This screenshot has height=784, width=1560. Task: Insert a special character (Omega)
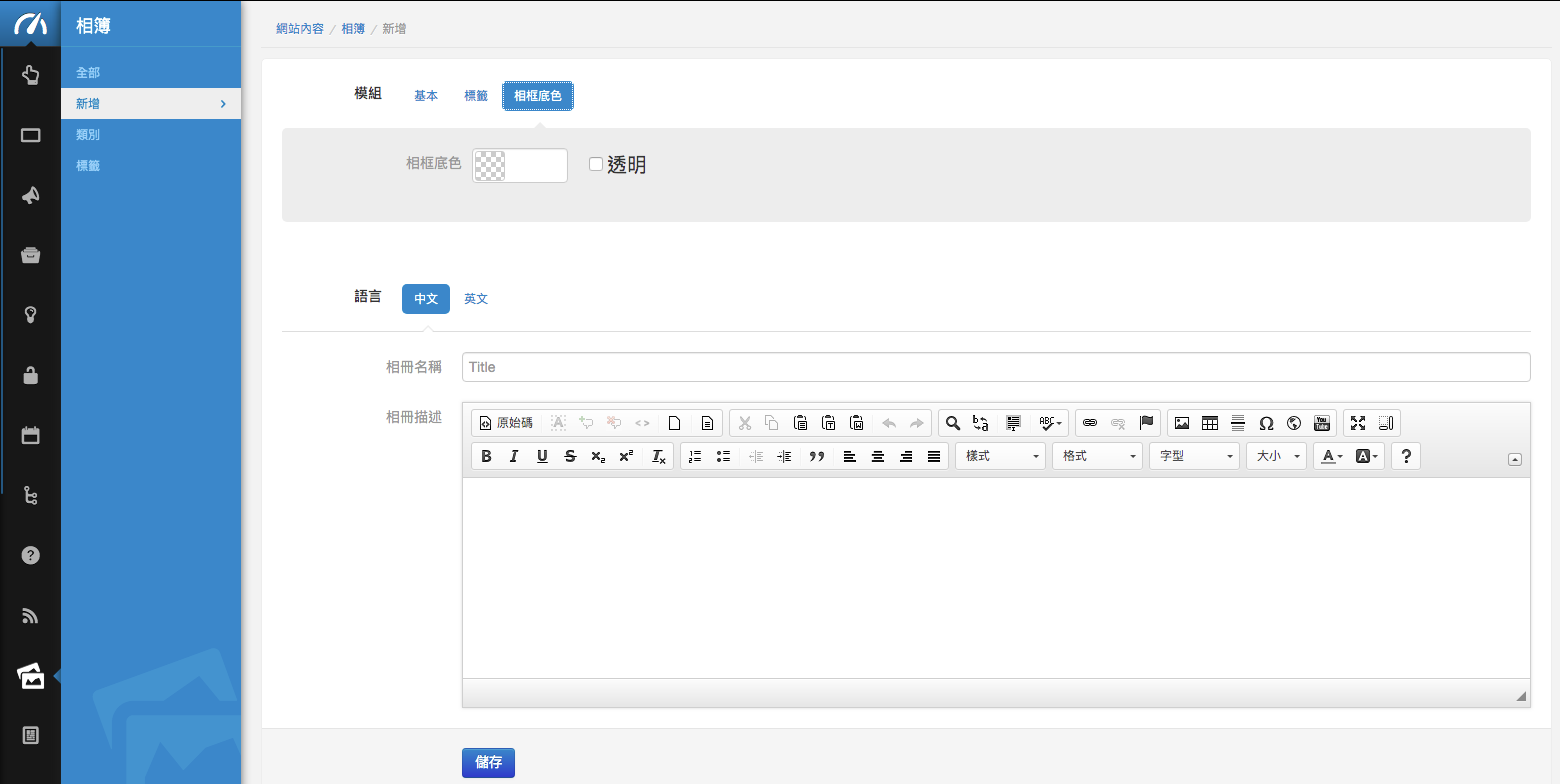click(1266, 423)
